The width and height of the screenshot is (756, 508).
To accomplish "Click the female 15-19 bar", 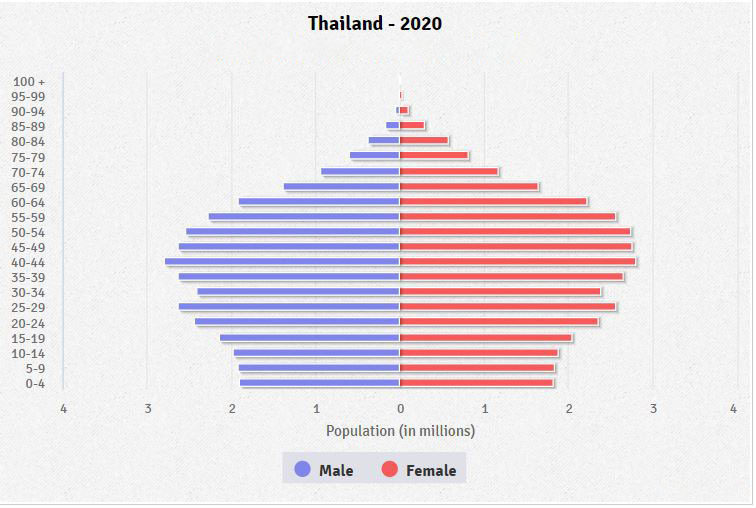I will point(485,338).
